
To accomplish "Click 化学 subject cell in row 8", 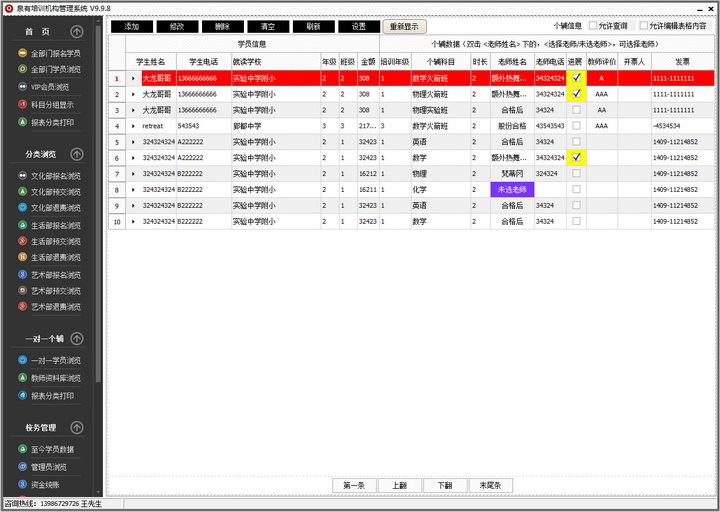I will point(441,190).
